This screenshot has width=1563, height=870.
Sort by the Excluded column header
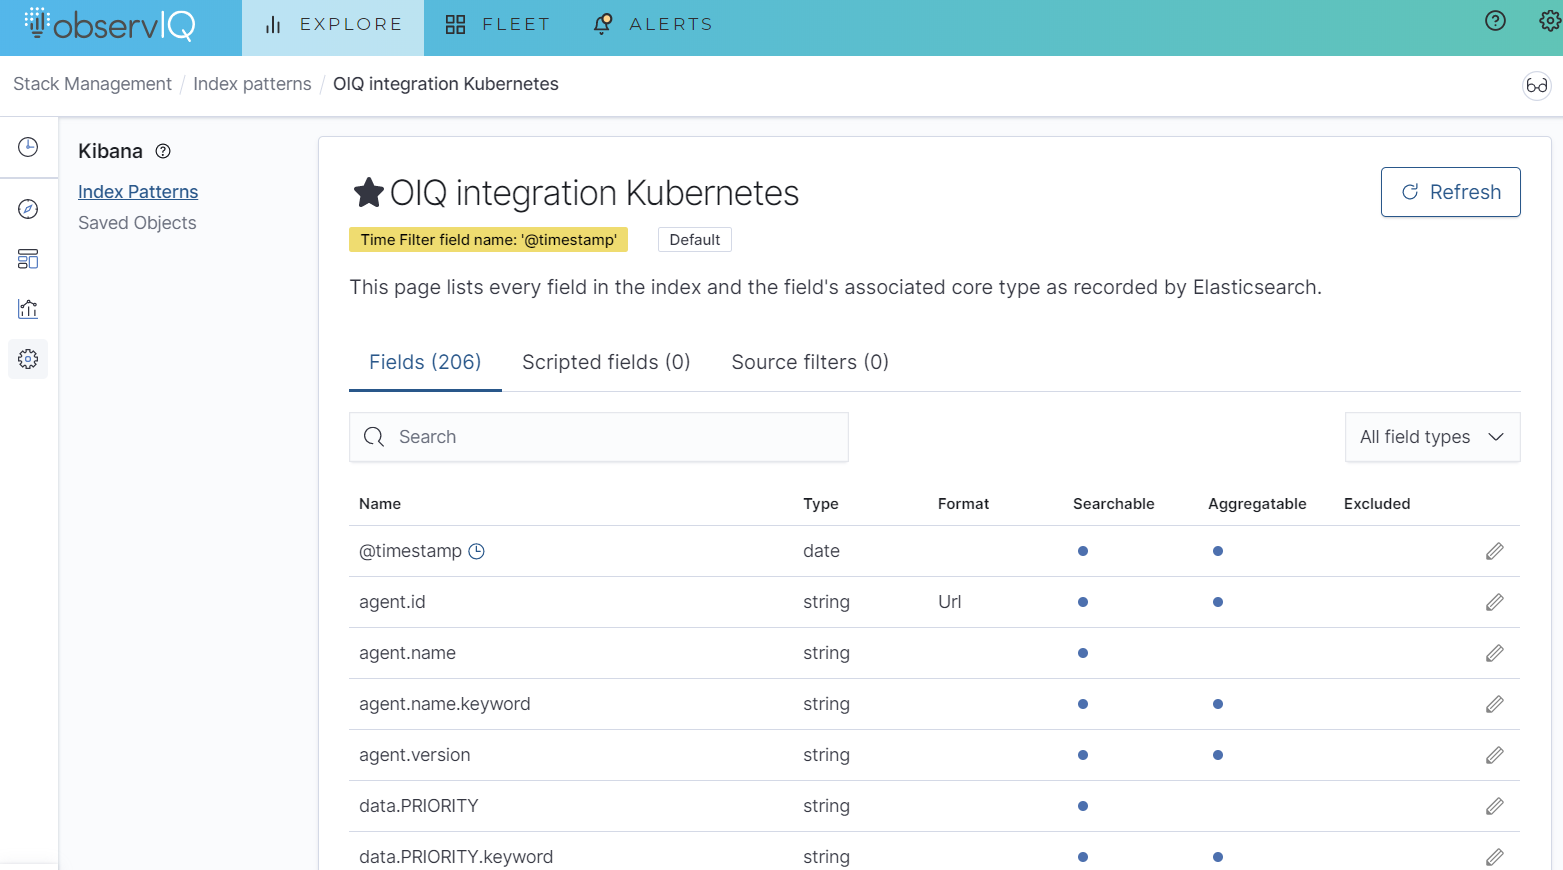click(1377, 504)
